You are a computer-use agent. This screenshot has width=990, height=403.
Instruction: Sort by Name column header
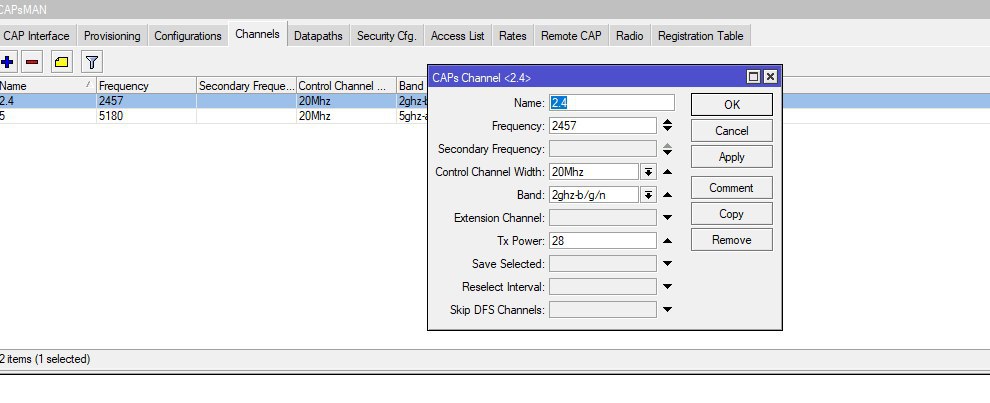tap(47, 86)
